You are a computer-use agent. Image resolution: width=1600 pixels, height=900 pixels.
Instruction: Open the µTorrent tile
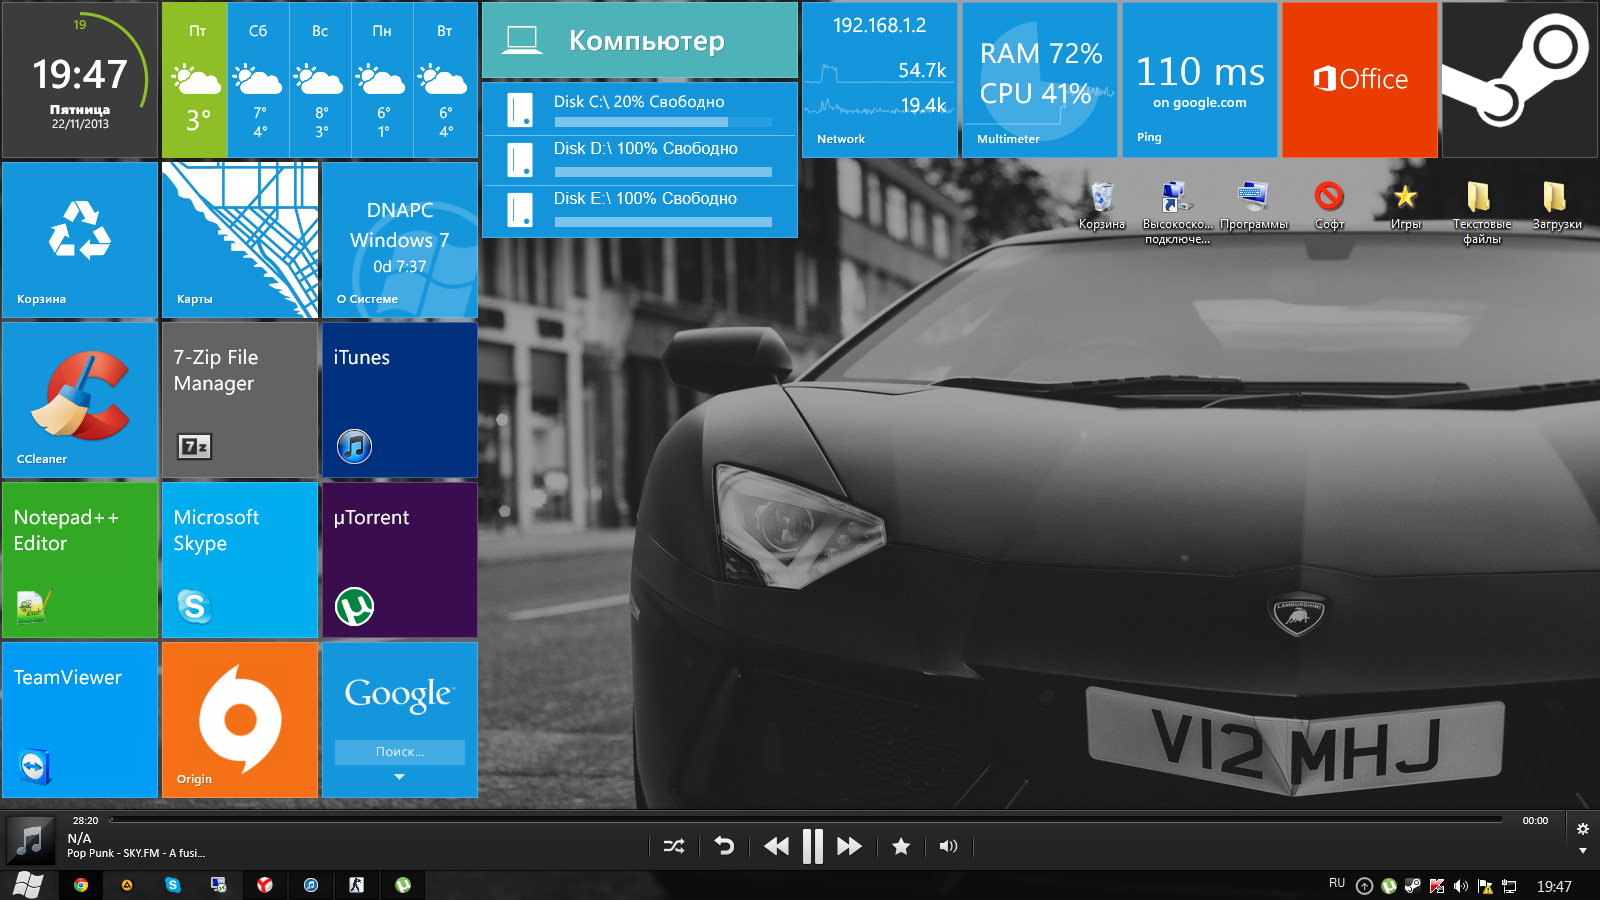point(400,560)
